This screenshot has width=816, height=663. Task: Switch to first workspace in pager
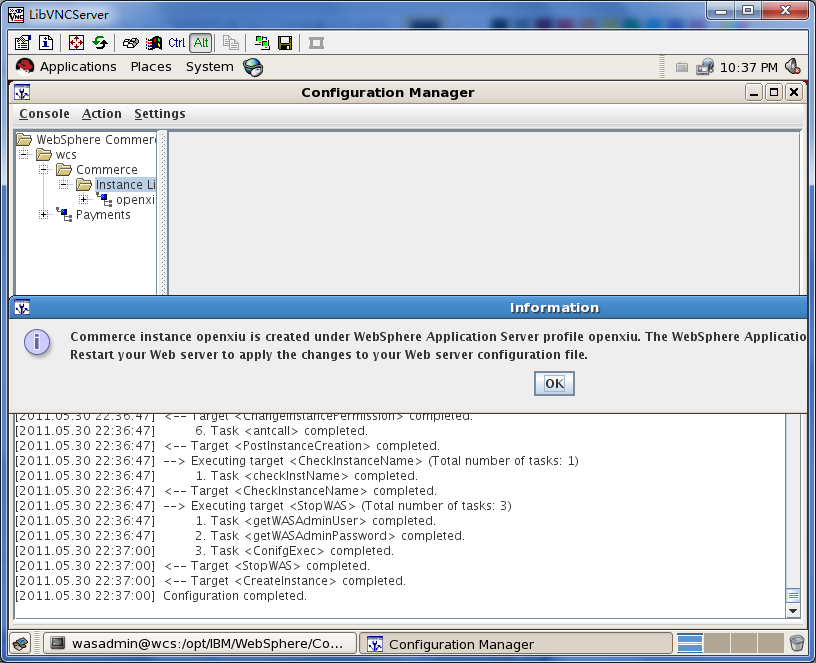tap(690, 643)
